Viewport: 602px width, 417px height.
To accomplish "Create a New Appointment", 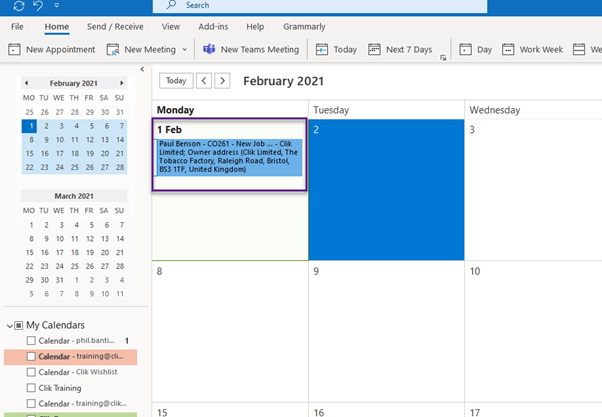I will [x=51, y=50].
